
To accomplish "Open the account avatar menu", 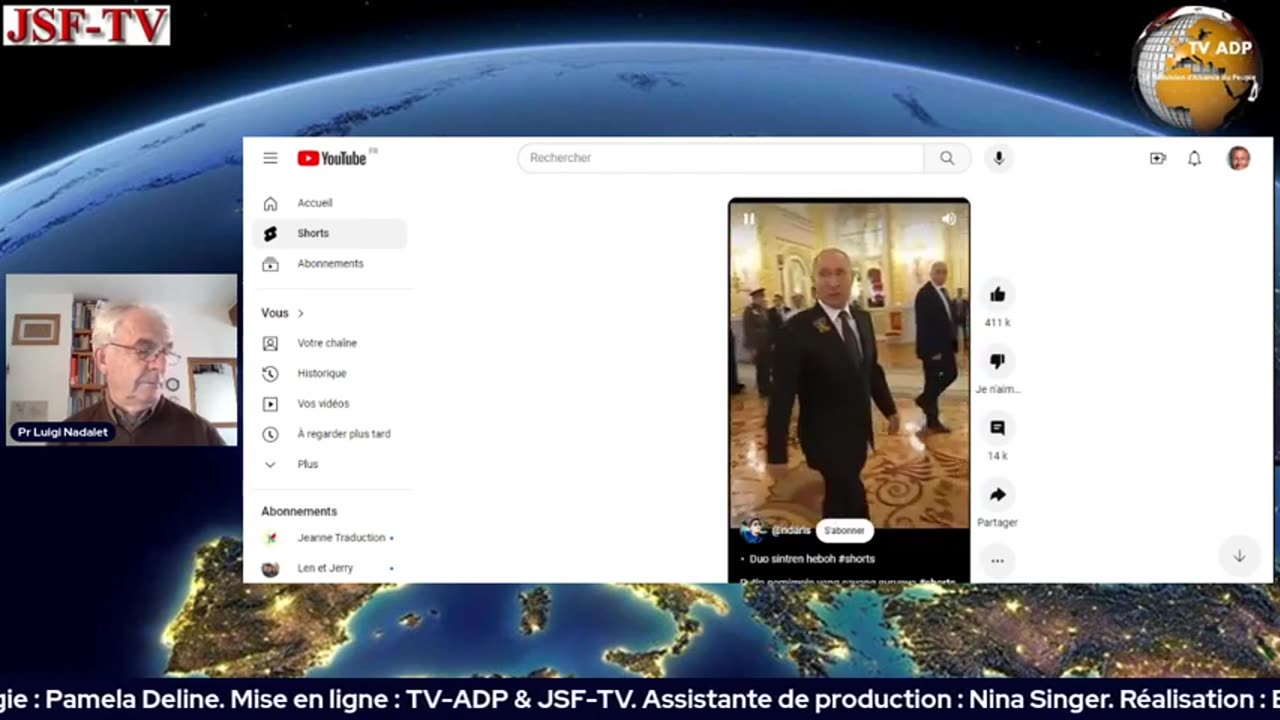I will pos(1238,158).
